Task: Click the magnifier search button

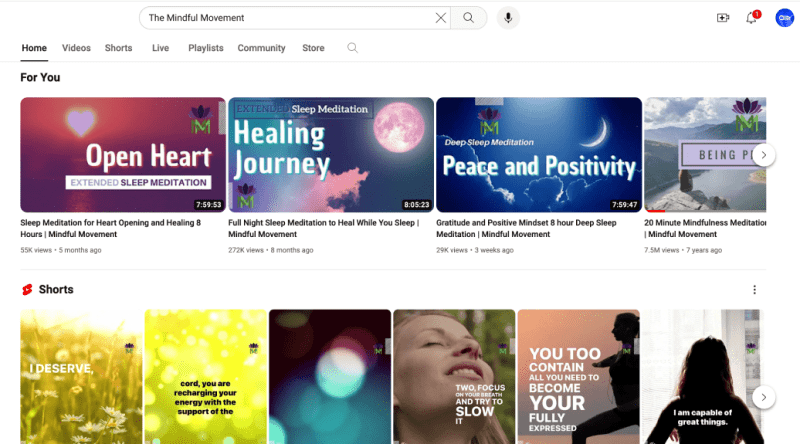Action: [468, 18]
